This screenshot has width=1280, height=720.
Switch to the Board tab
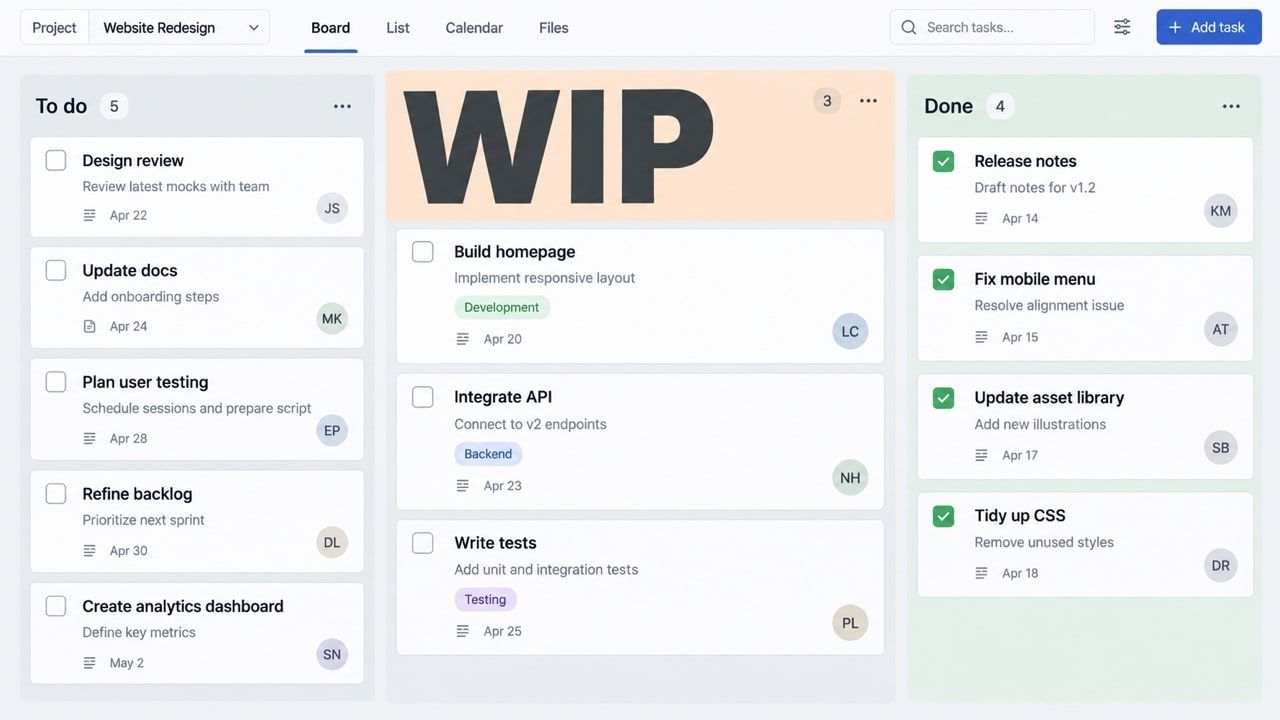(x=331, y=28)
